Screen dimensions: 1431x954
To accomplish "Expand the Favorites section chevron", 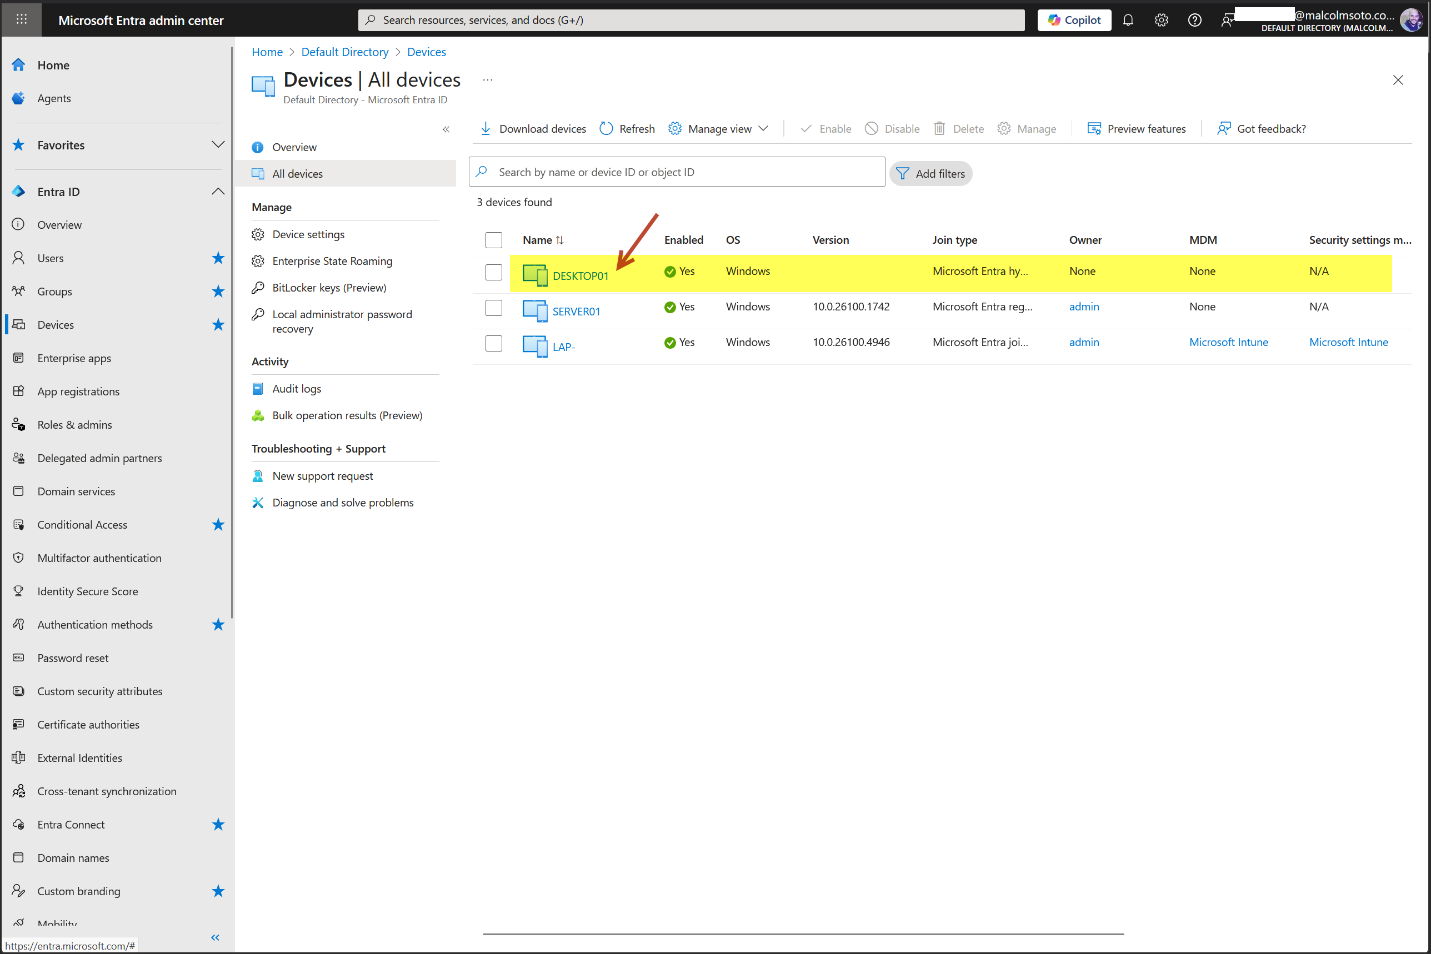I will [x=218, y=145].
